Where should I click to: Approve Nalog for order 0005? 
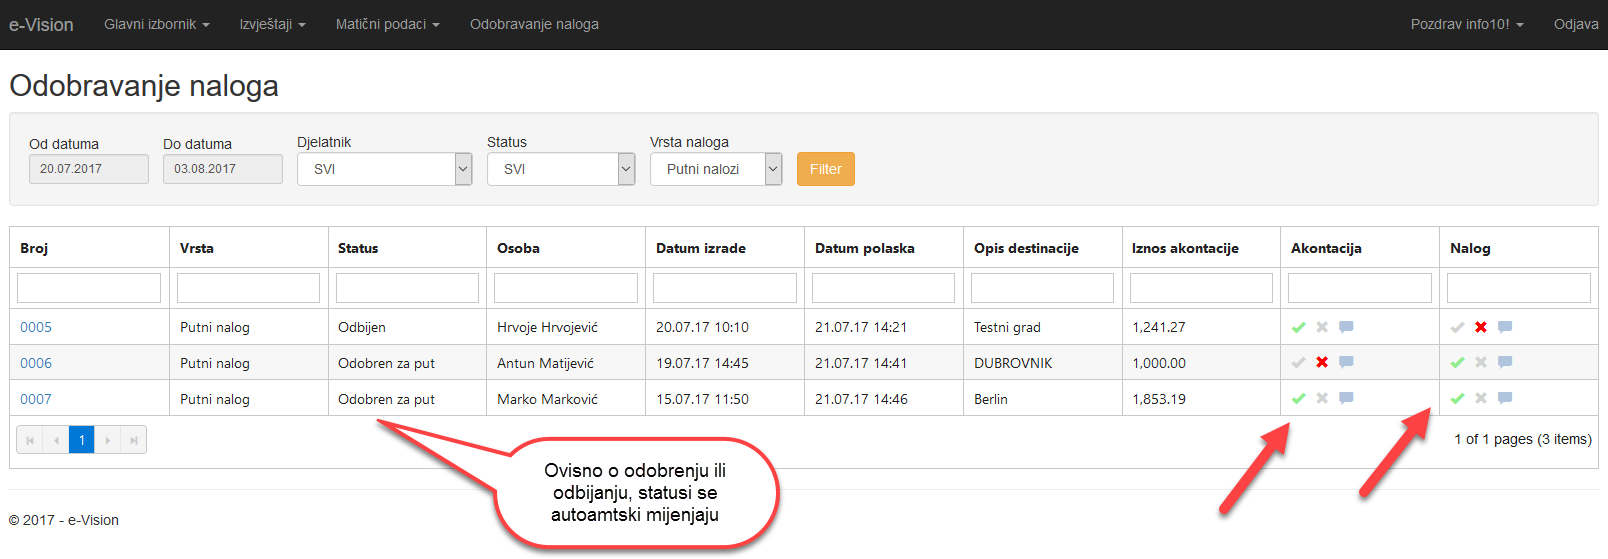[1457, 327]
